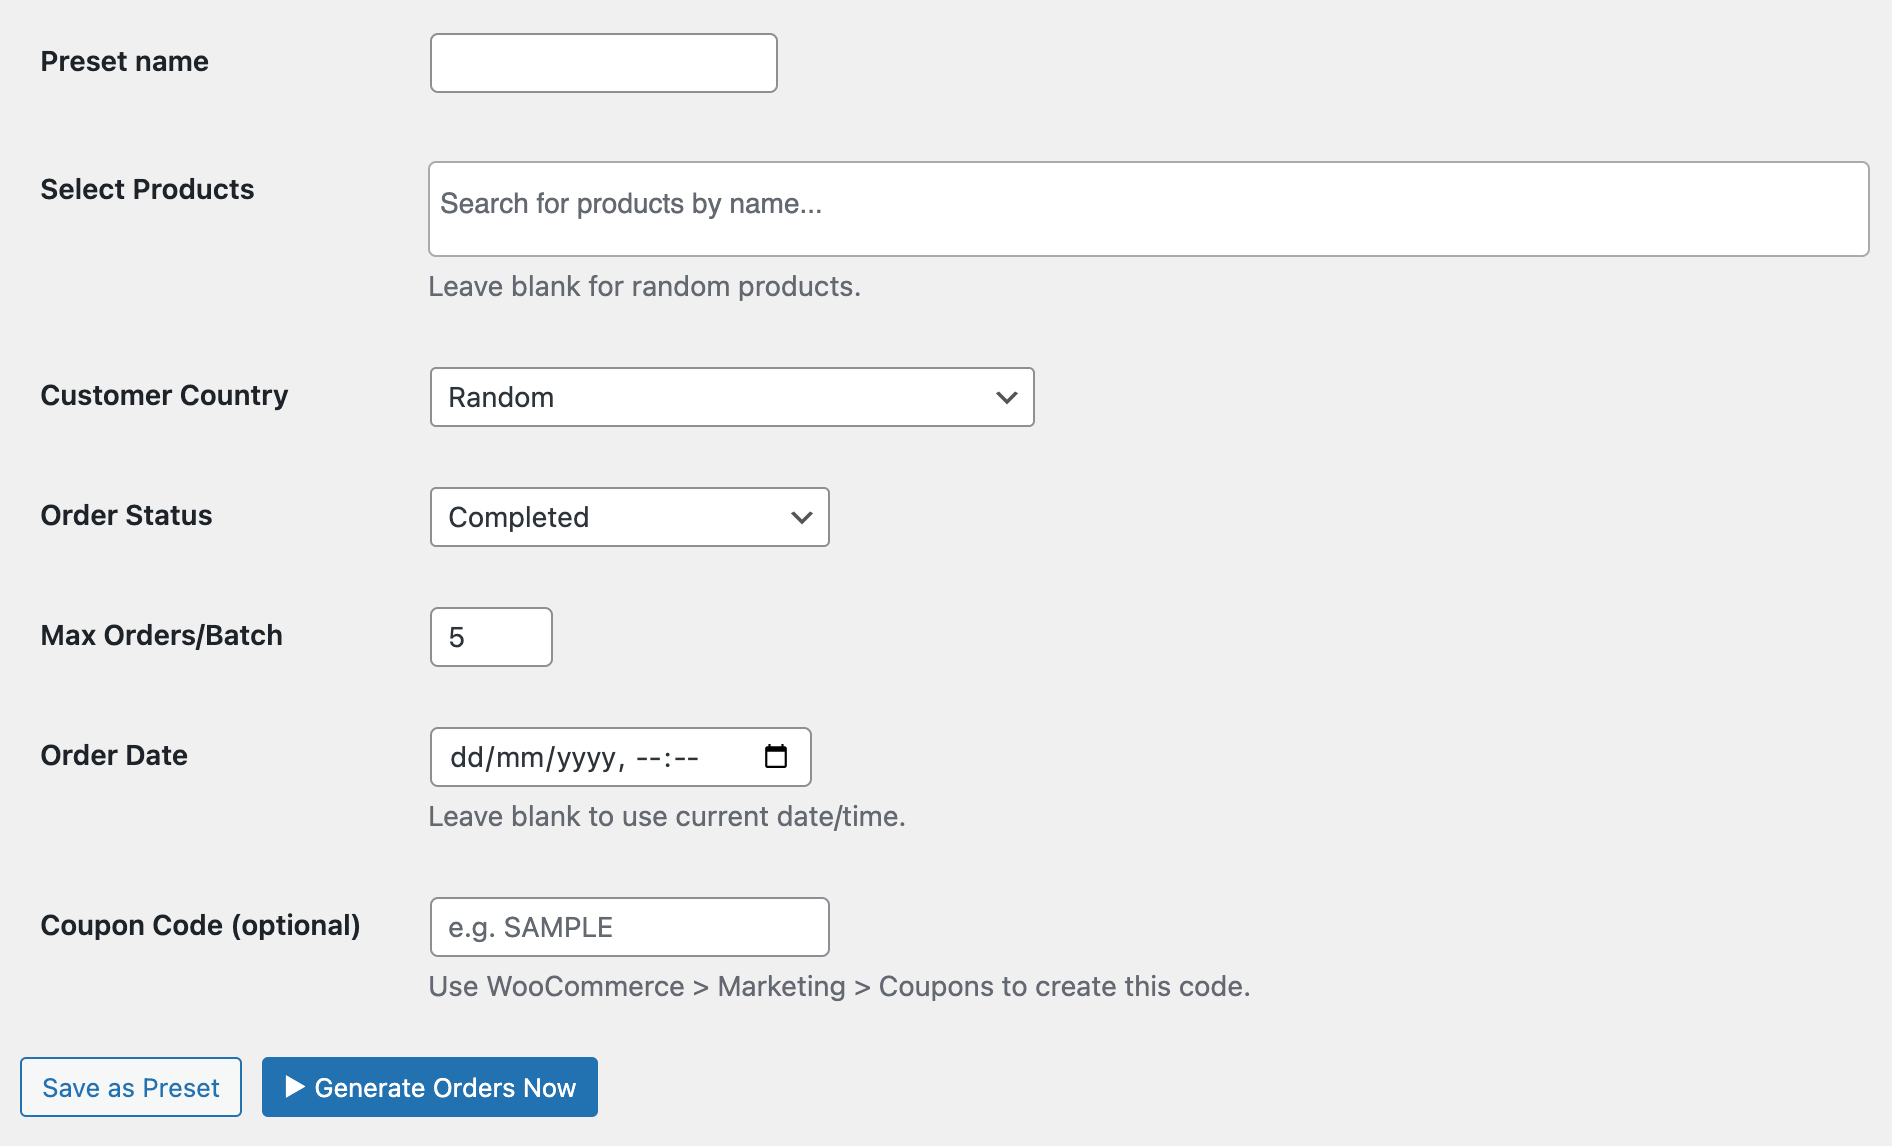The image size is (1892, 1146).
Task: Select the Max Orders/Batch number field
Action: (x=490, y=638)
